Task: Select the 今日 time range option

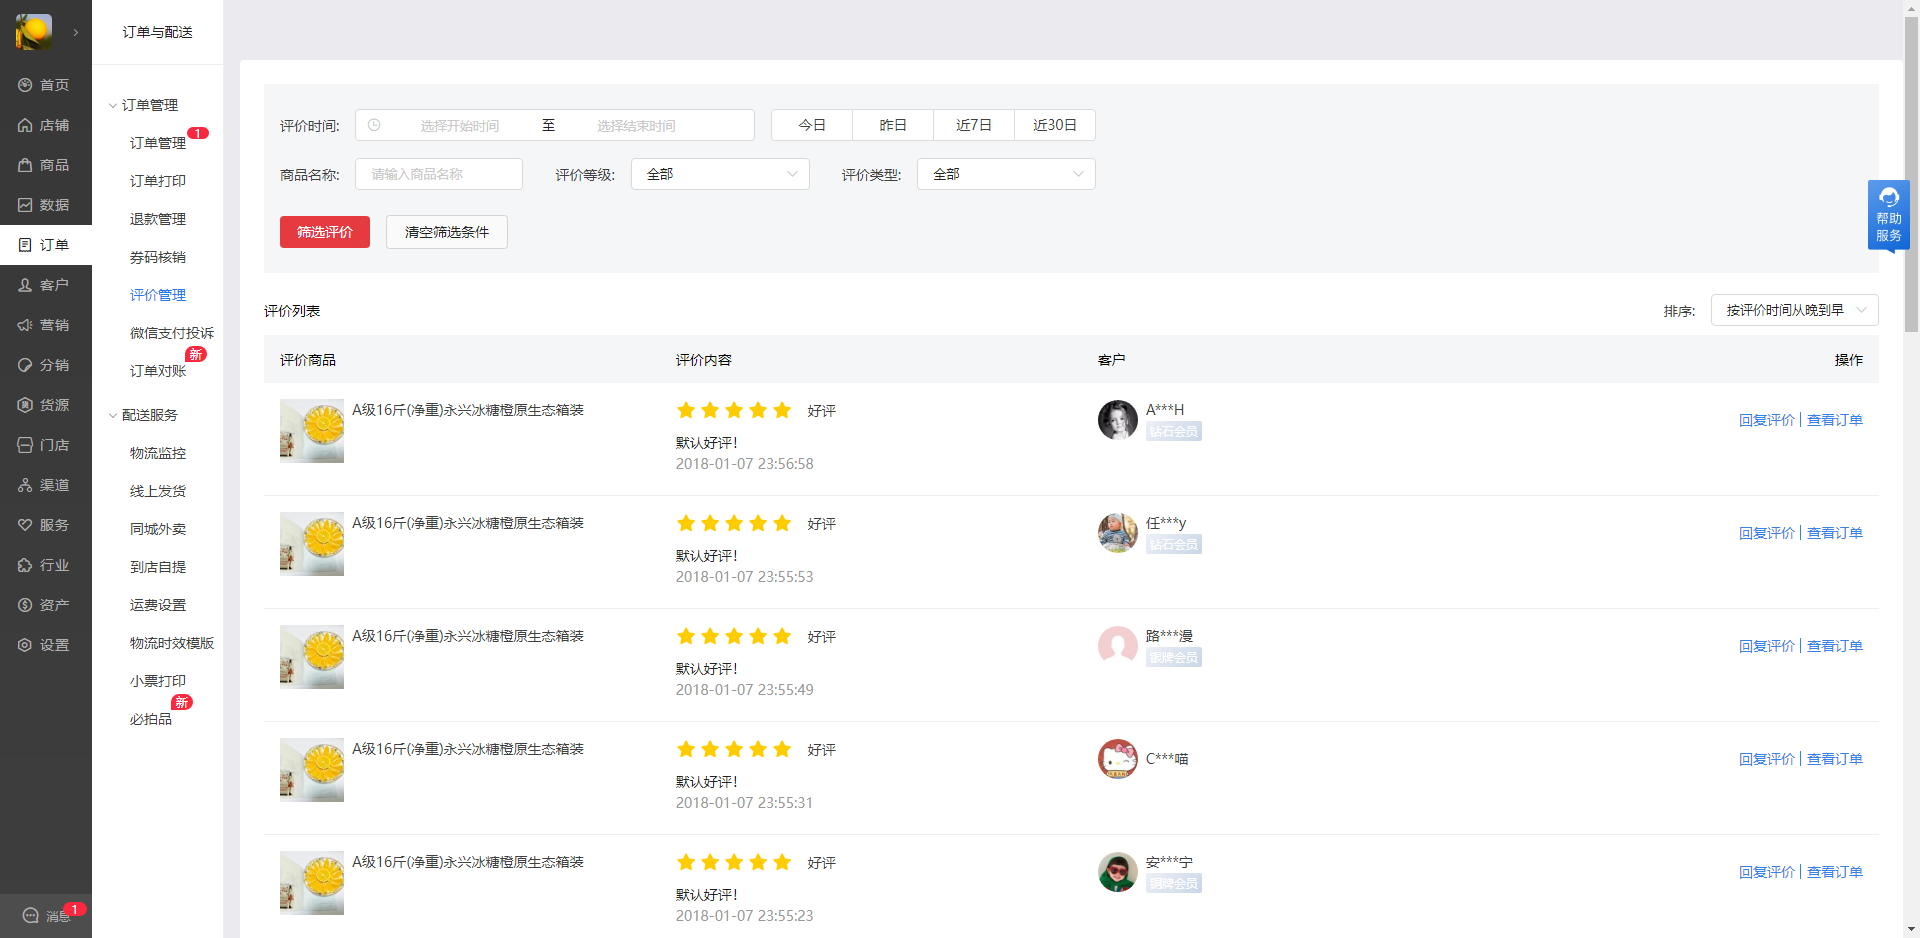Action: pos(811,125)
